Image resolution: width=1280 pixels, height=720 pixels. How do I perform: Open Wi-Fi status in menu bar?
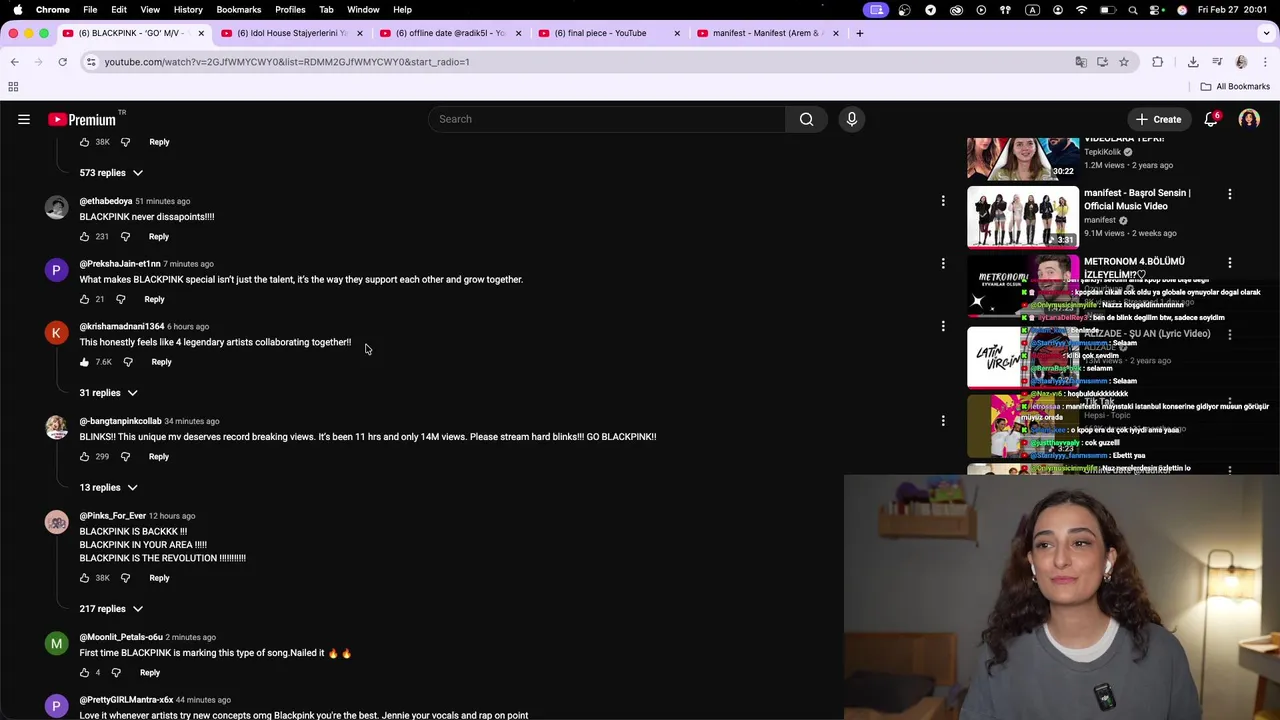pyautogui.click(x=1081, y=10)
